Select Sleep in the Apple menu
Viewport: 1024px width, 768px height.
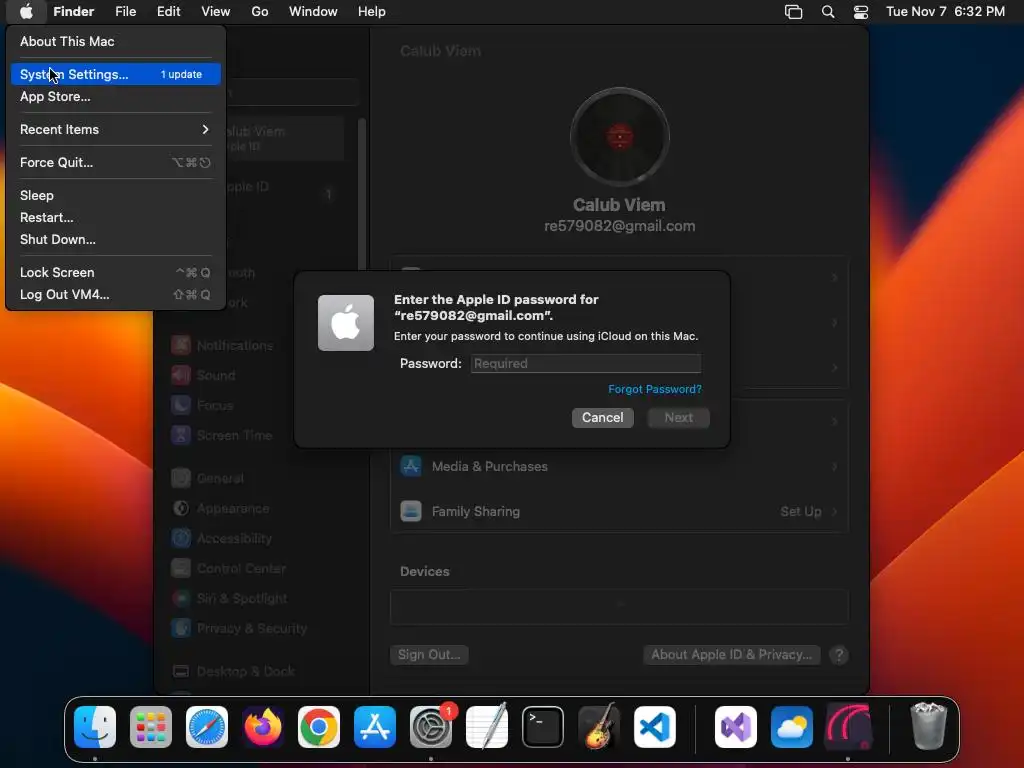[x=115, y=195]
